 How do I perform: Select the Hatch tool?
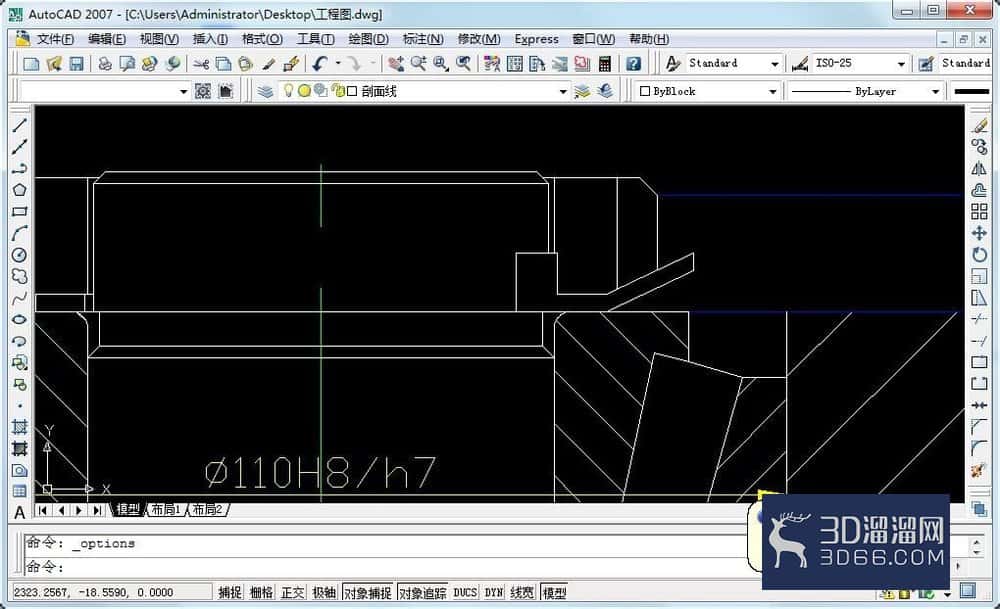click(x=19, y=427)
